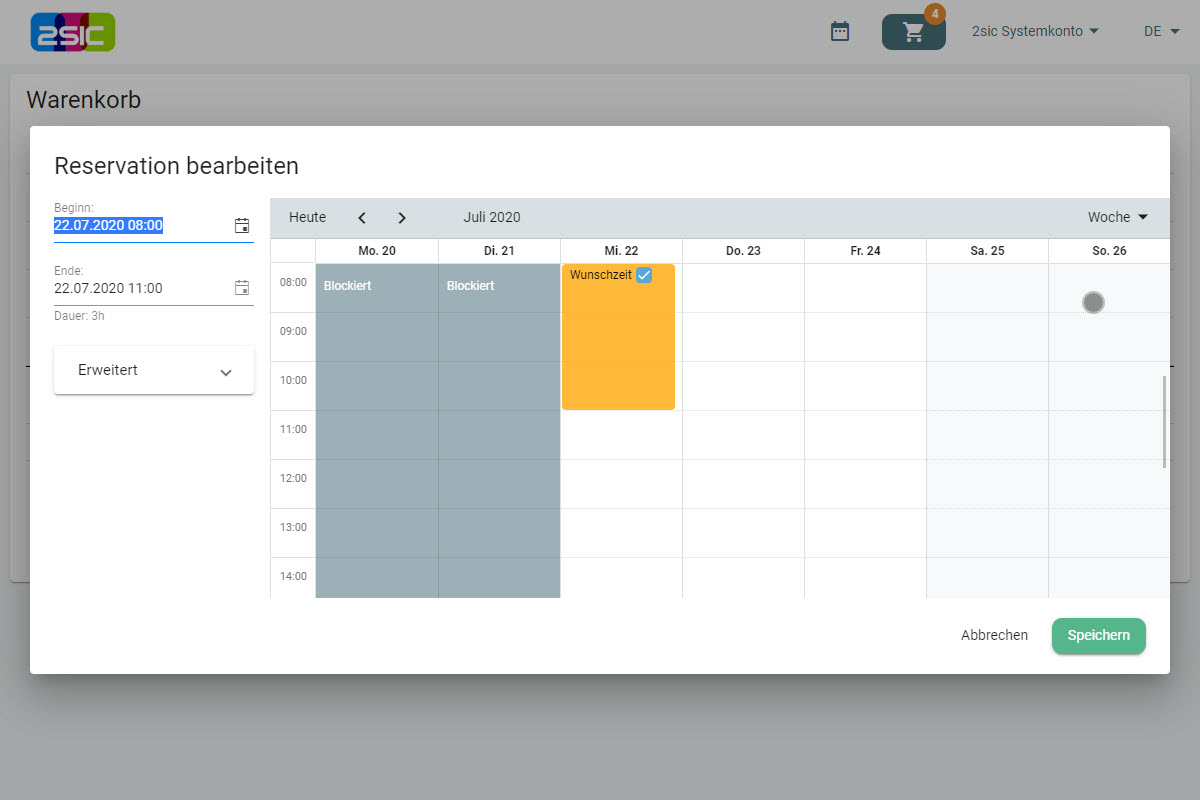Toggle the Wunschzeit checkbox
Image resolution: width=1200 pixels, height=800 pixels.
[x=644, y=275]
